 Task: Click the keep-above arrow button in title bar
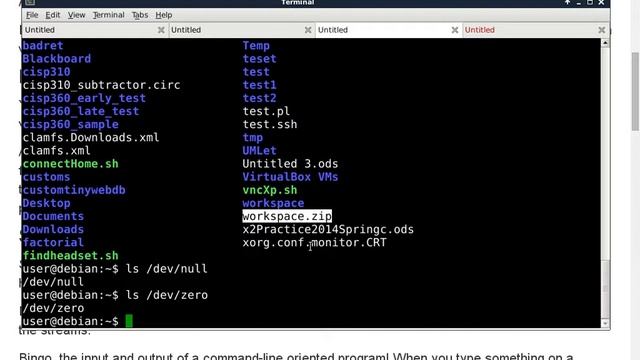(567, 2)
